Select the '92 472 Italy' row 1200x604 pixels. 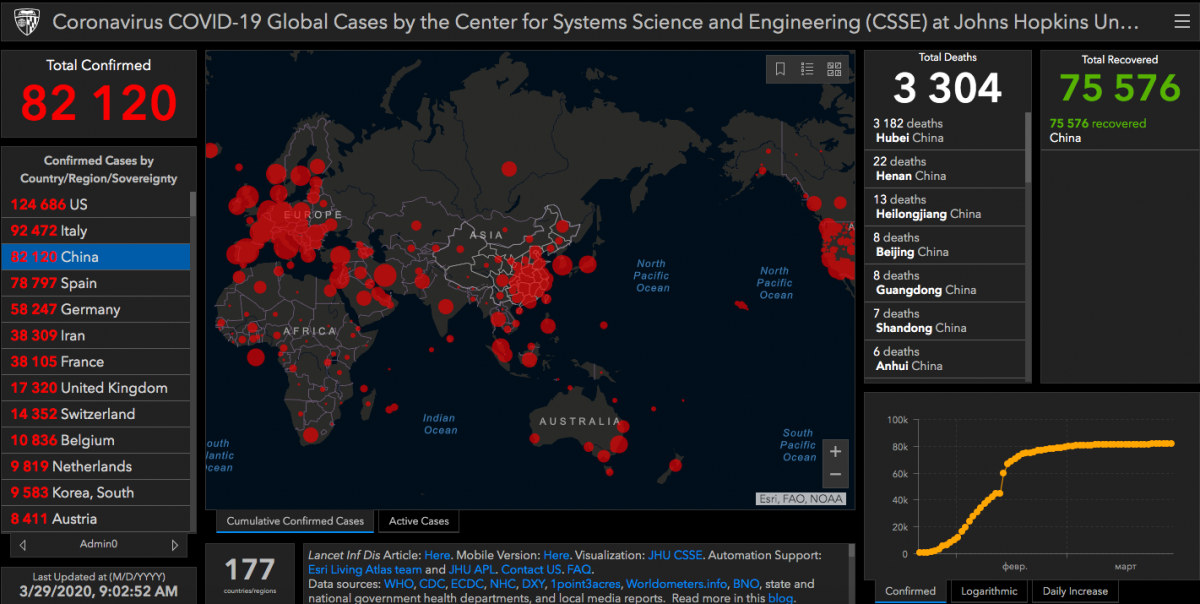point(96,230)
